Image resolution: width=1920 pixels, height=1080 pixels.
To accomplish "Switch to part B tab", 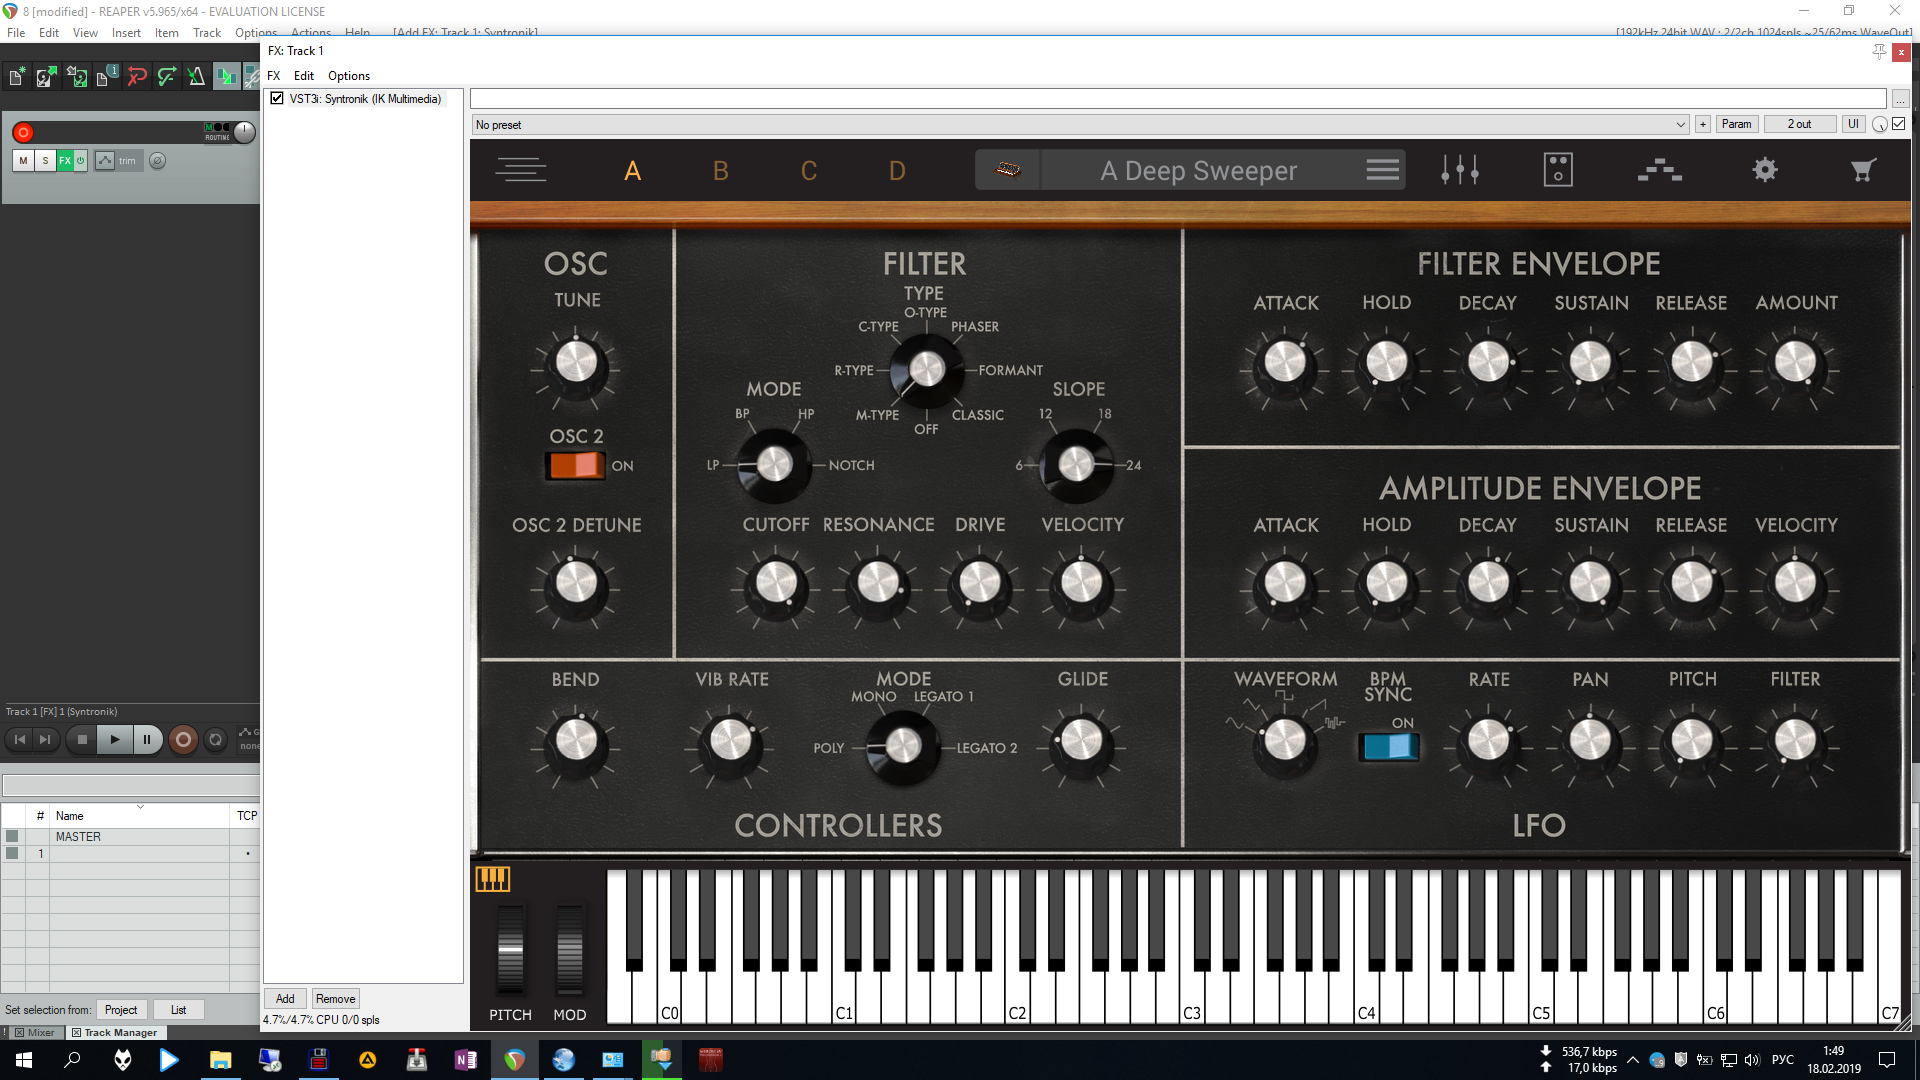I will (x=720, y=171).
